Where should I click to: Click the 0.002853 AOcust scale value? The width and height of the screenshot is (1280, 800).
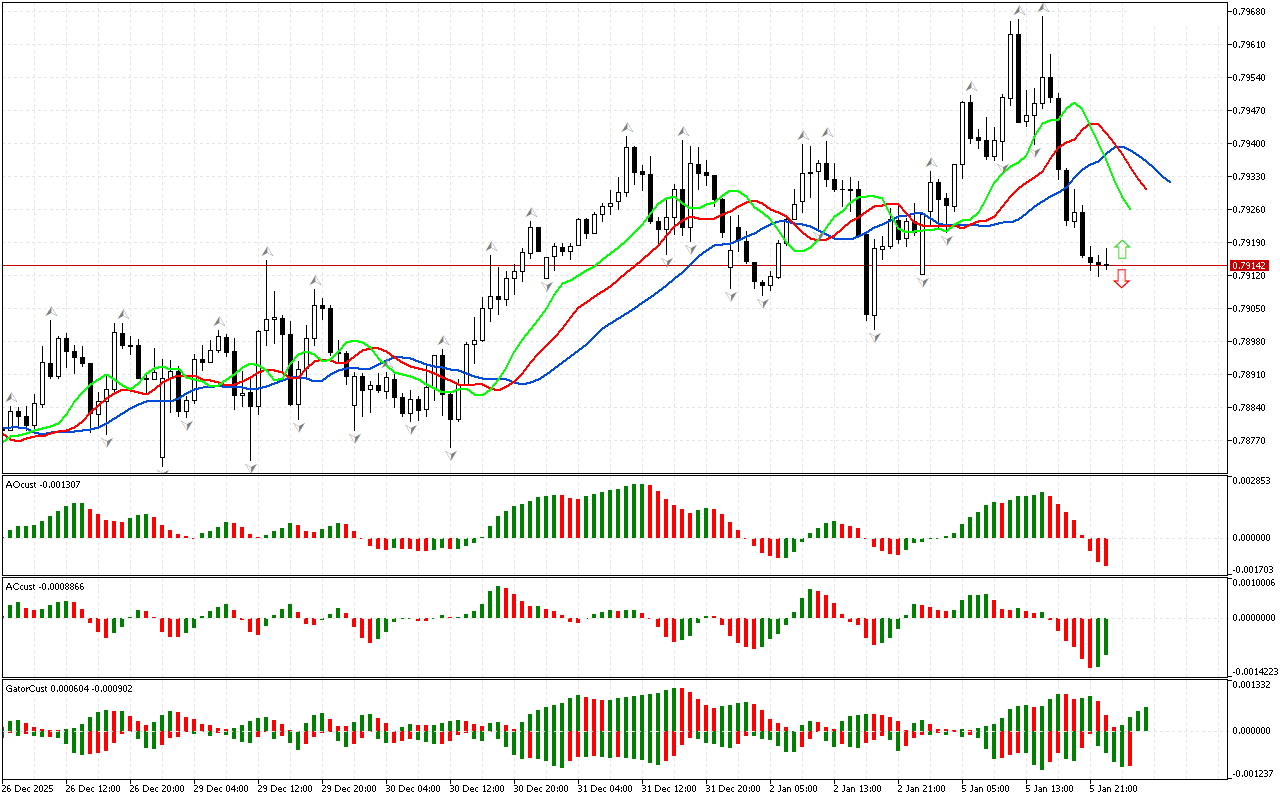click(x=1253, y=481)
